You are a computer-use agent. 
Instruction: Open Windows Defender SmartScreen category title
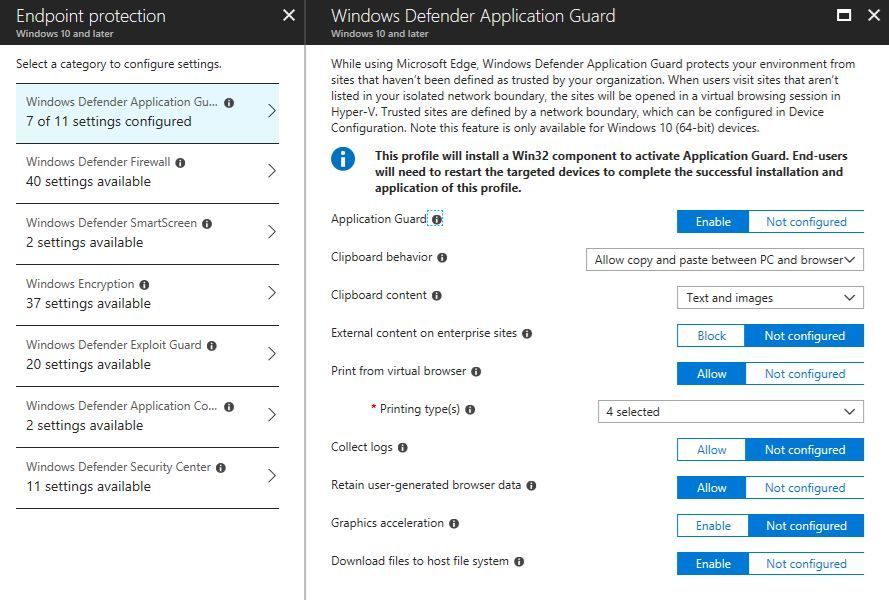[x=111, y=223]
